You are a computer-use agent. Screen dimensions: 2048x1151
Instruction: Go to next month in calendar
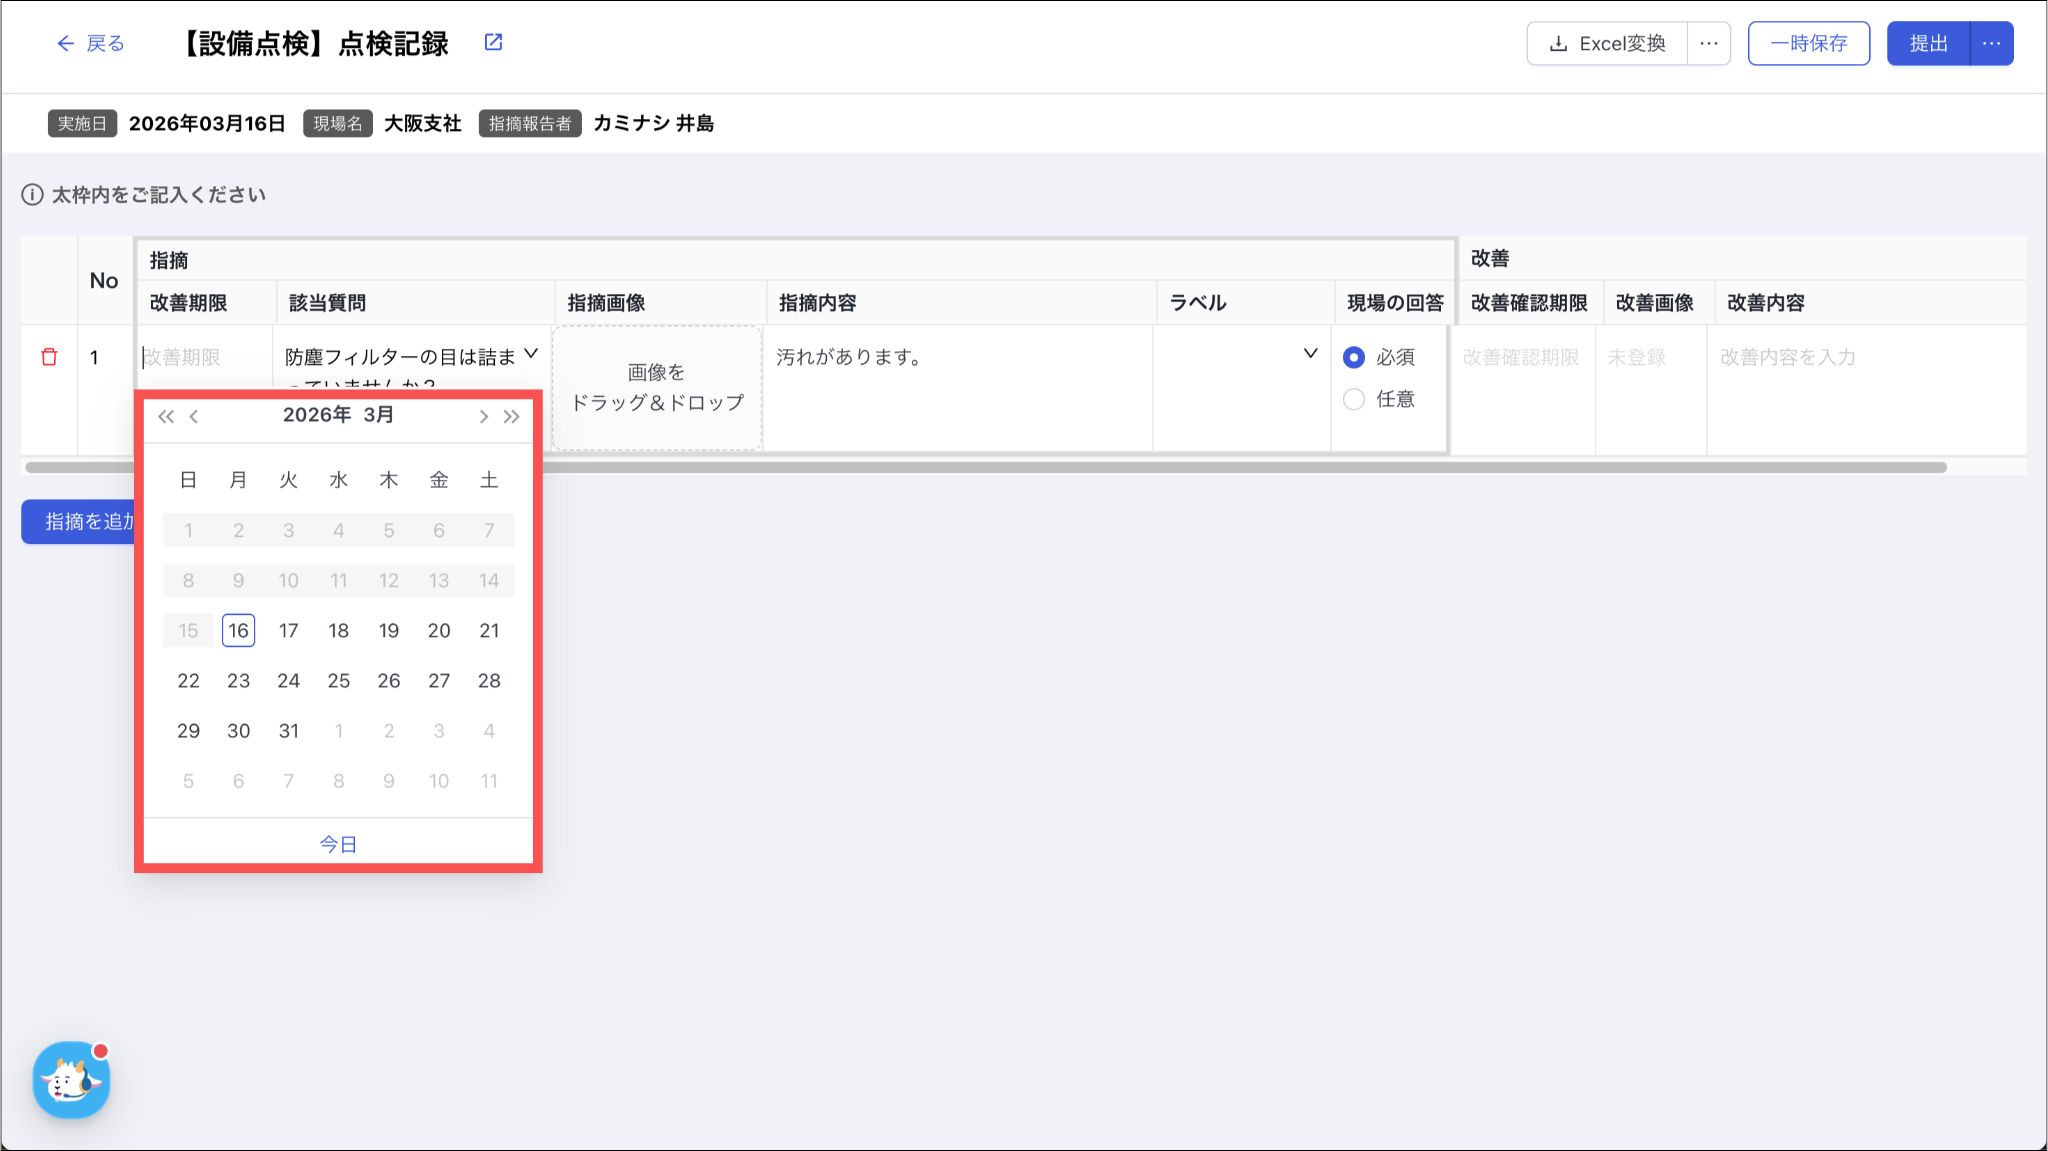point(483,416)
